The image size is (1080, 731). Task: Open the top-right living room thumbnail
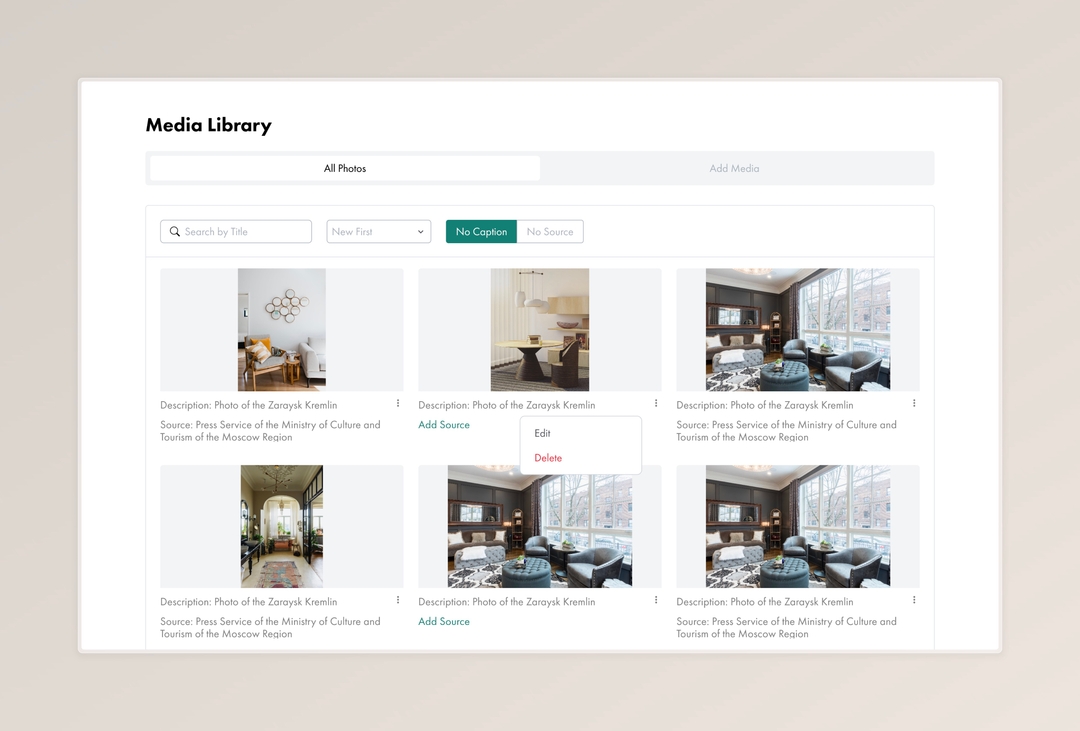coord(798,330)
